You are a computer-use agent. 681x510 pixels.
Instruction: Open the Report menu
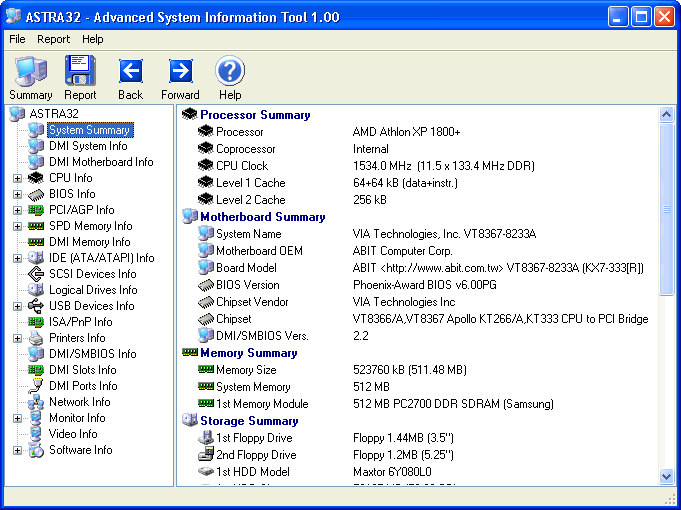tap(53, 39)
